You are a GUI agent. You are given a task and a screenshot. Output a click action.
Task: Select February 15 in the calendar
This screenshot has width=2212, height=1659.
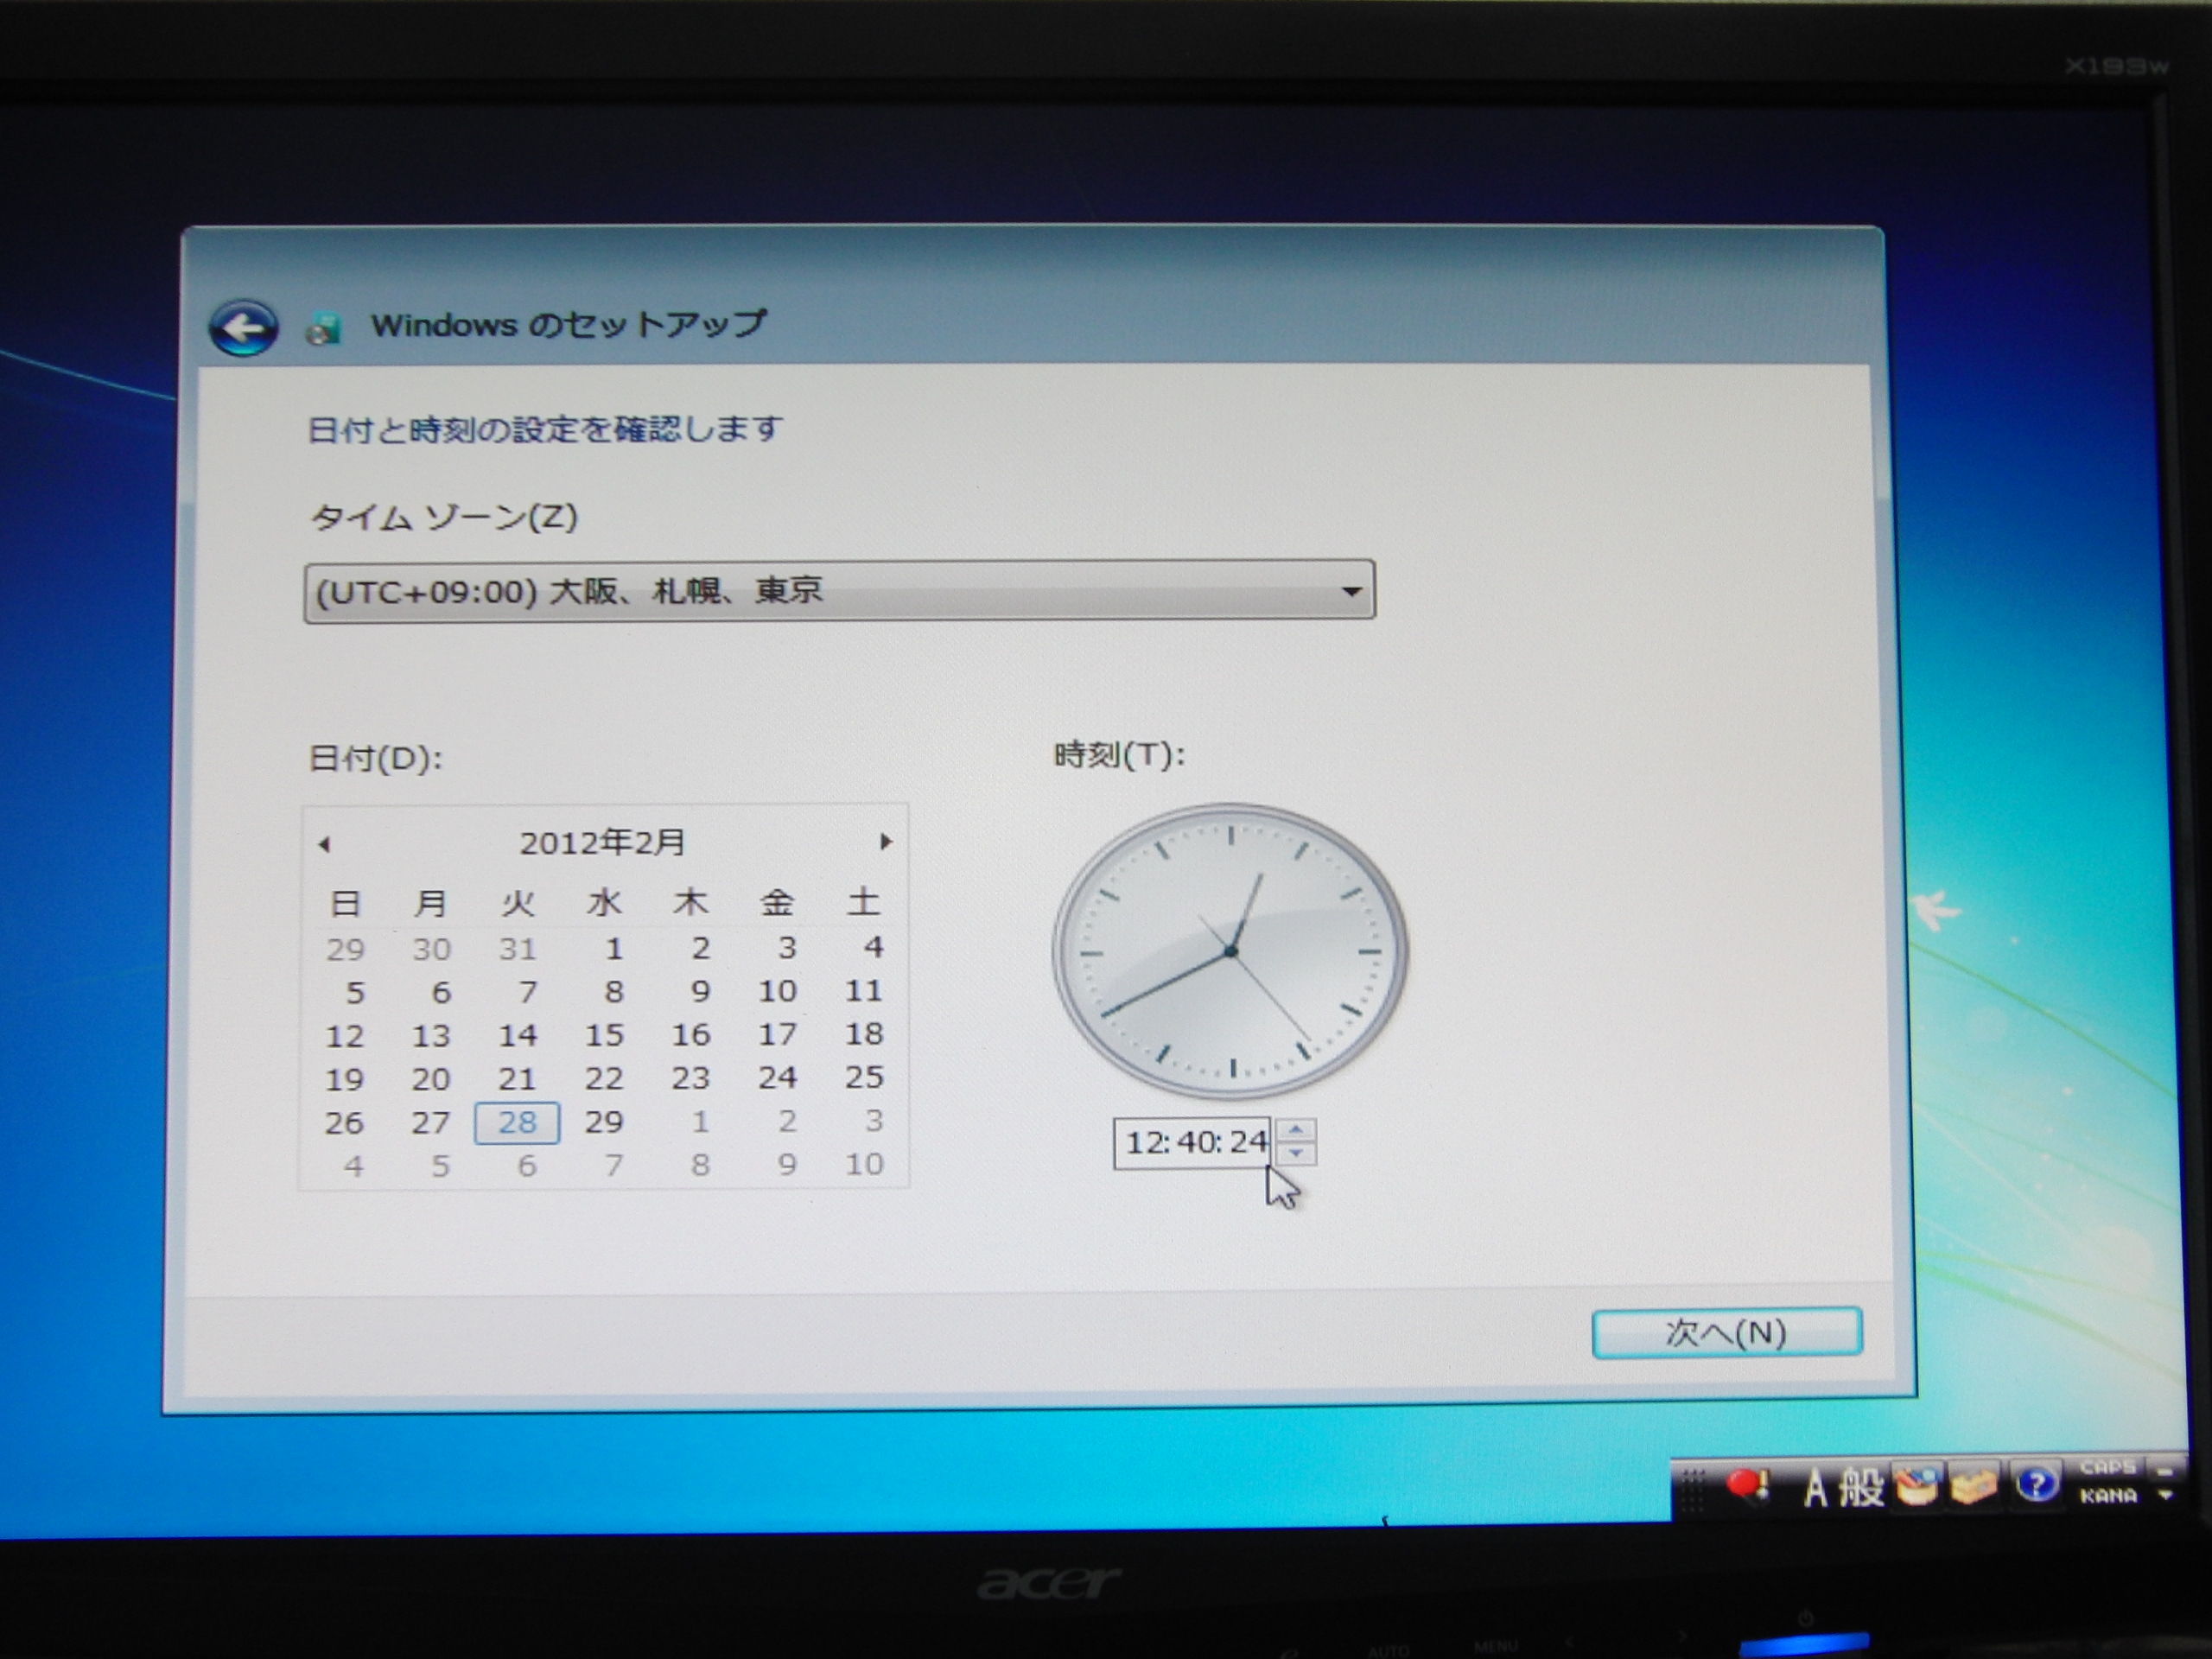click(x=604, y=1035)
